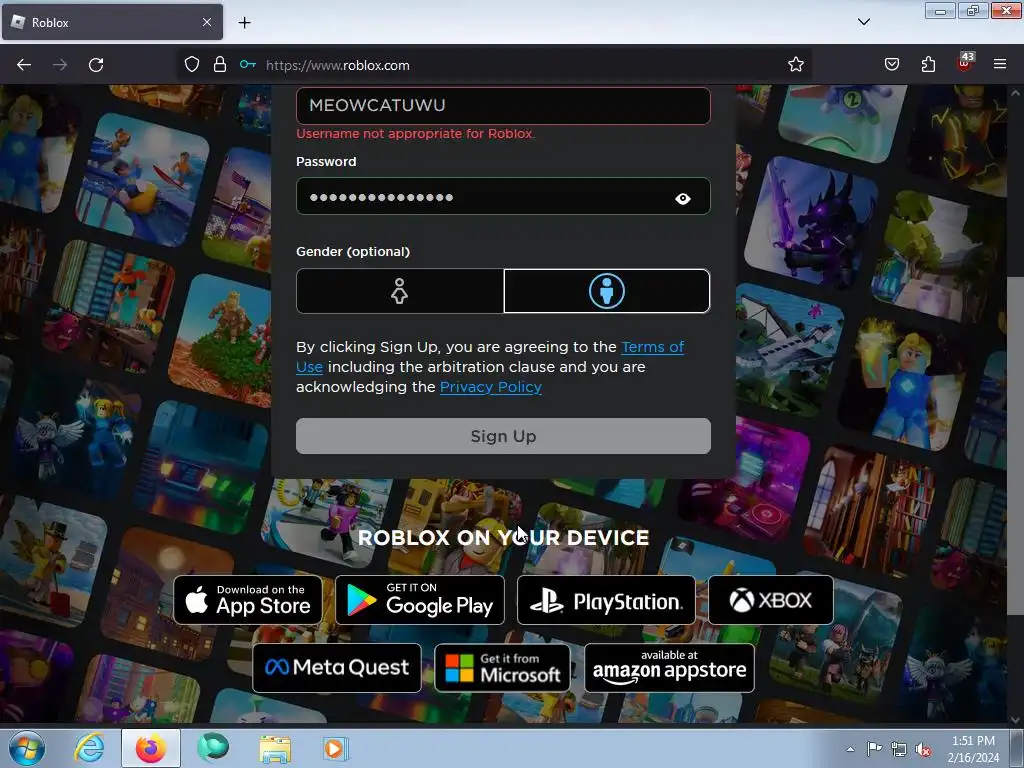This screenshot has height=768, width=1024.
Task: Click the Firefox taskbar icon
Action: pos(151,748)
